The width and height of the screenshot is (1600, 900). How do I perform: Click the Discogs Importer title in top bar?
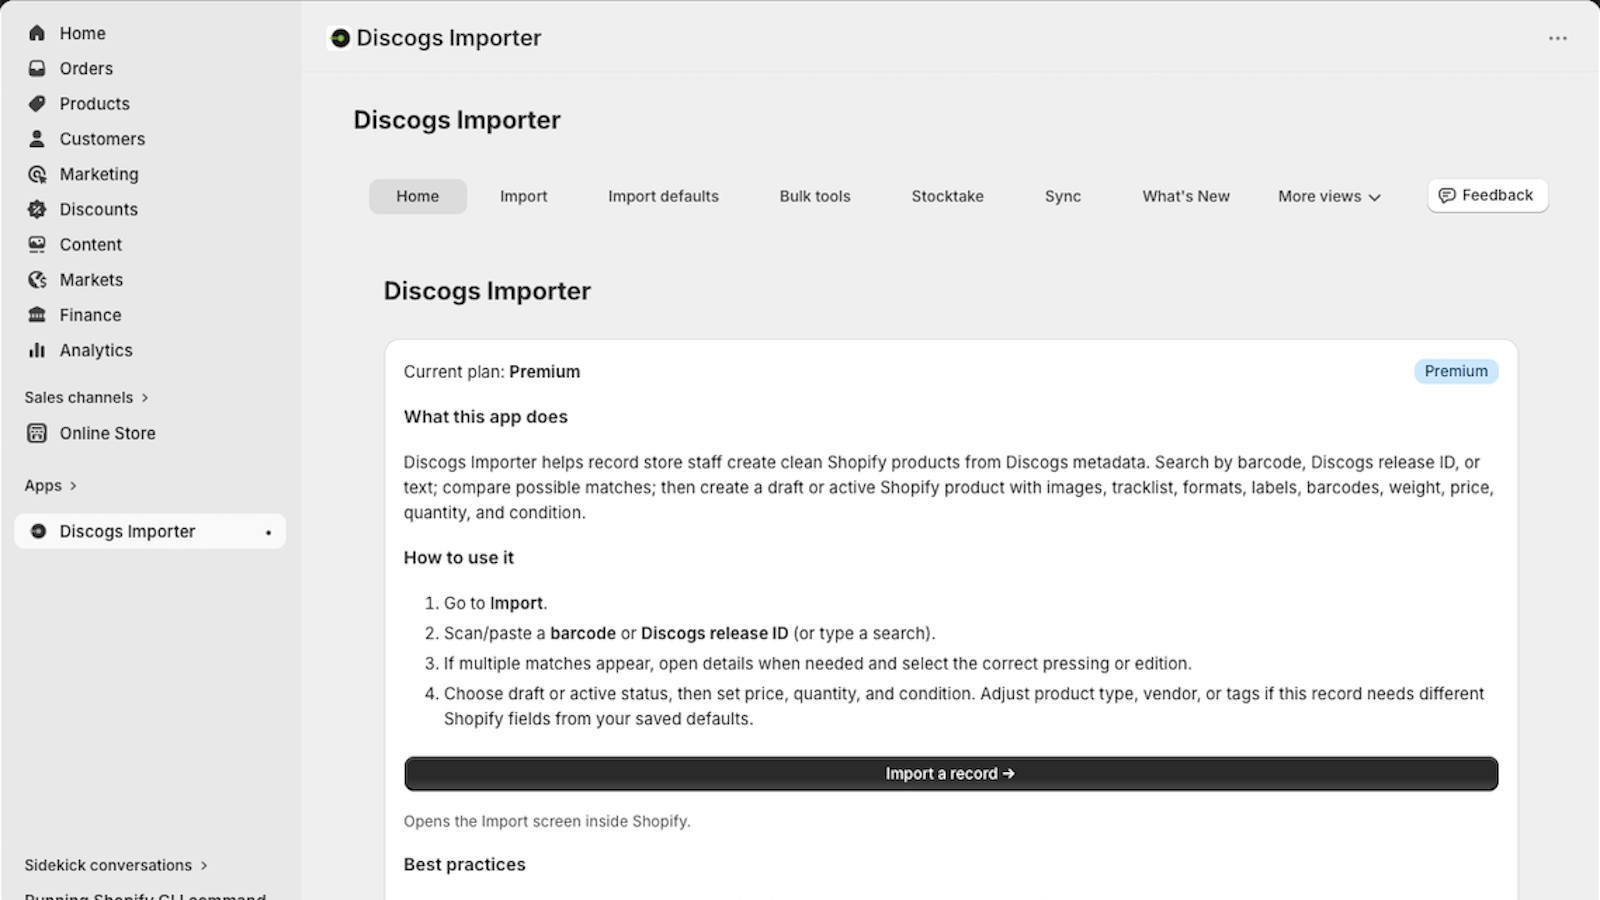point(449,38)
